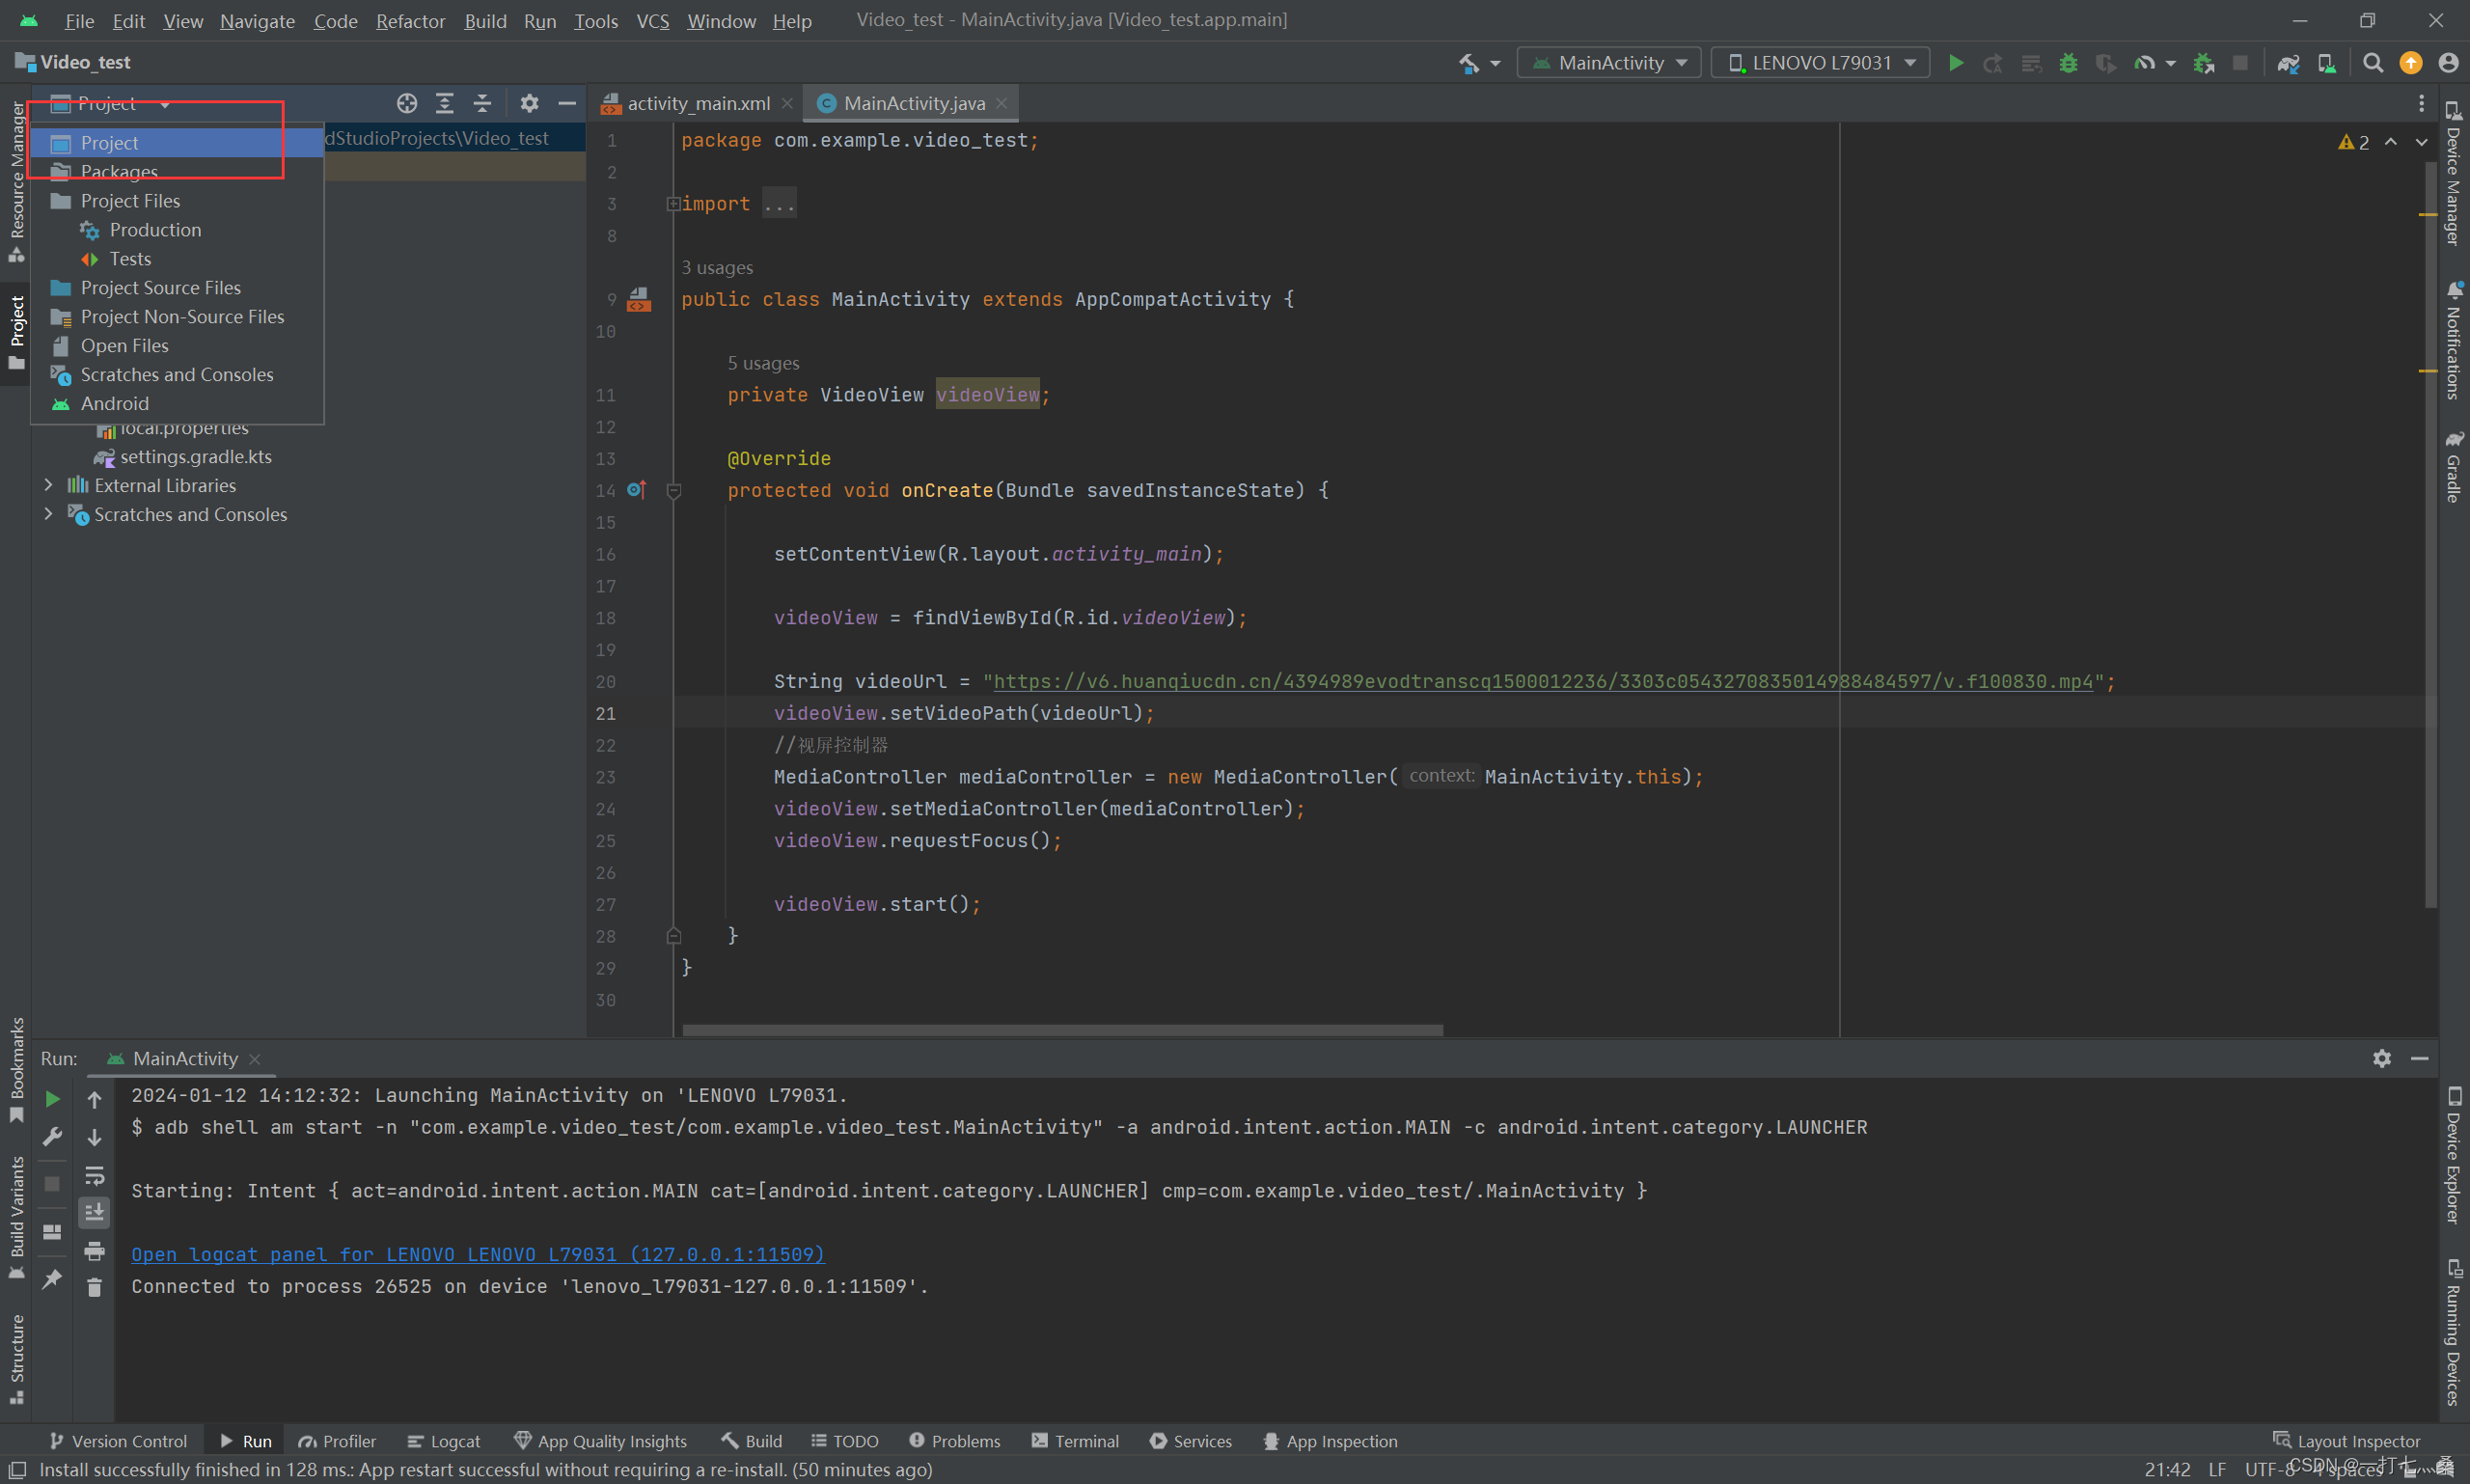The image size is (2470, 1484).
Task: Expand the folded import block
Action: (673, 204)
